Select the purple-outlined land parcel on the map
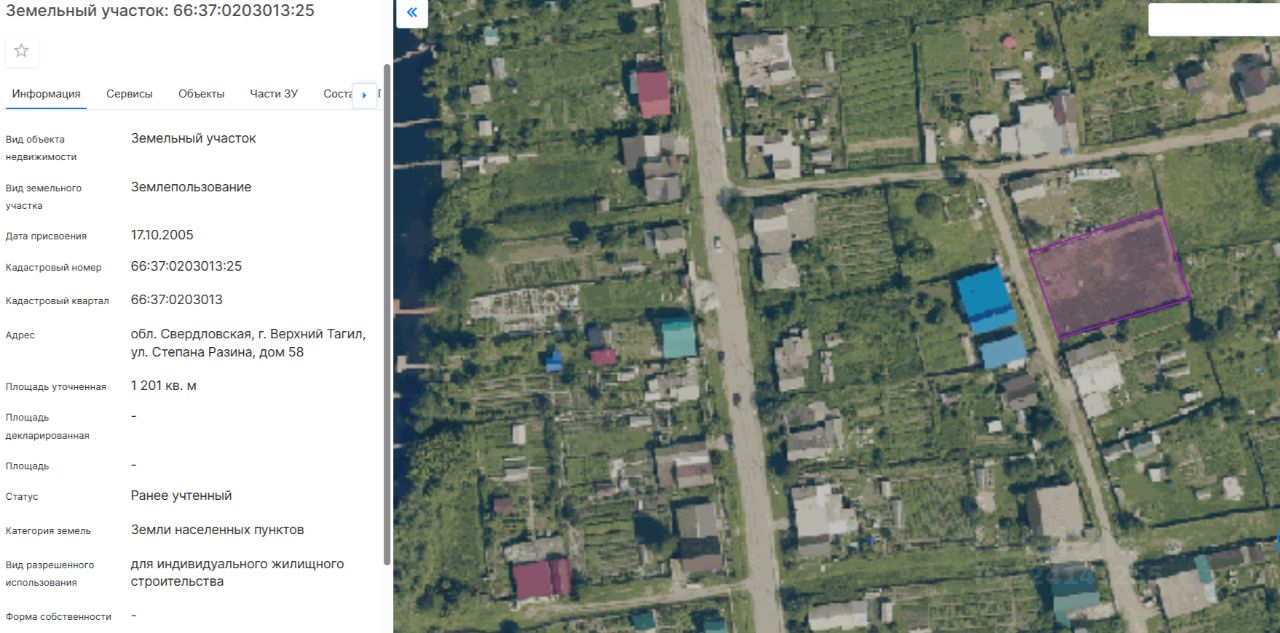Viewport: 1280px width, 633px height. (x=1109, y=273)
